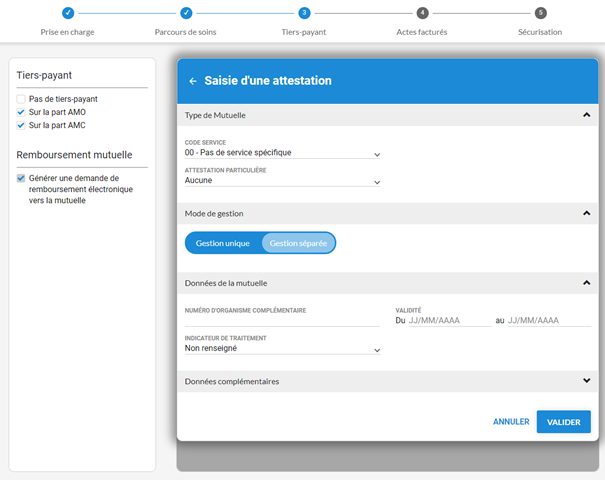Screen dimensions: 605x480
Task: Collapse the Mode de gestion section
Action: click(586, 214)
